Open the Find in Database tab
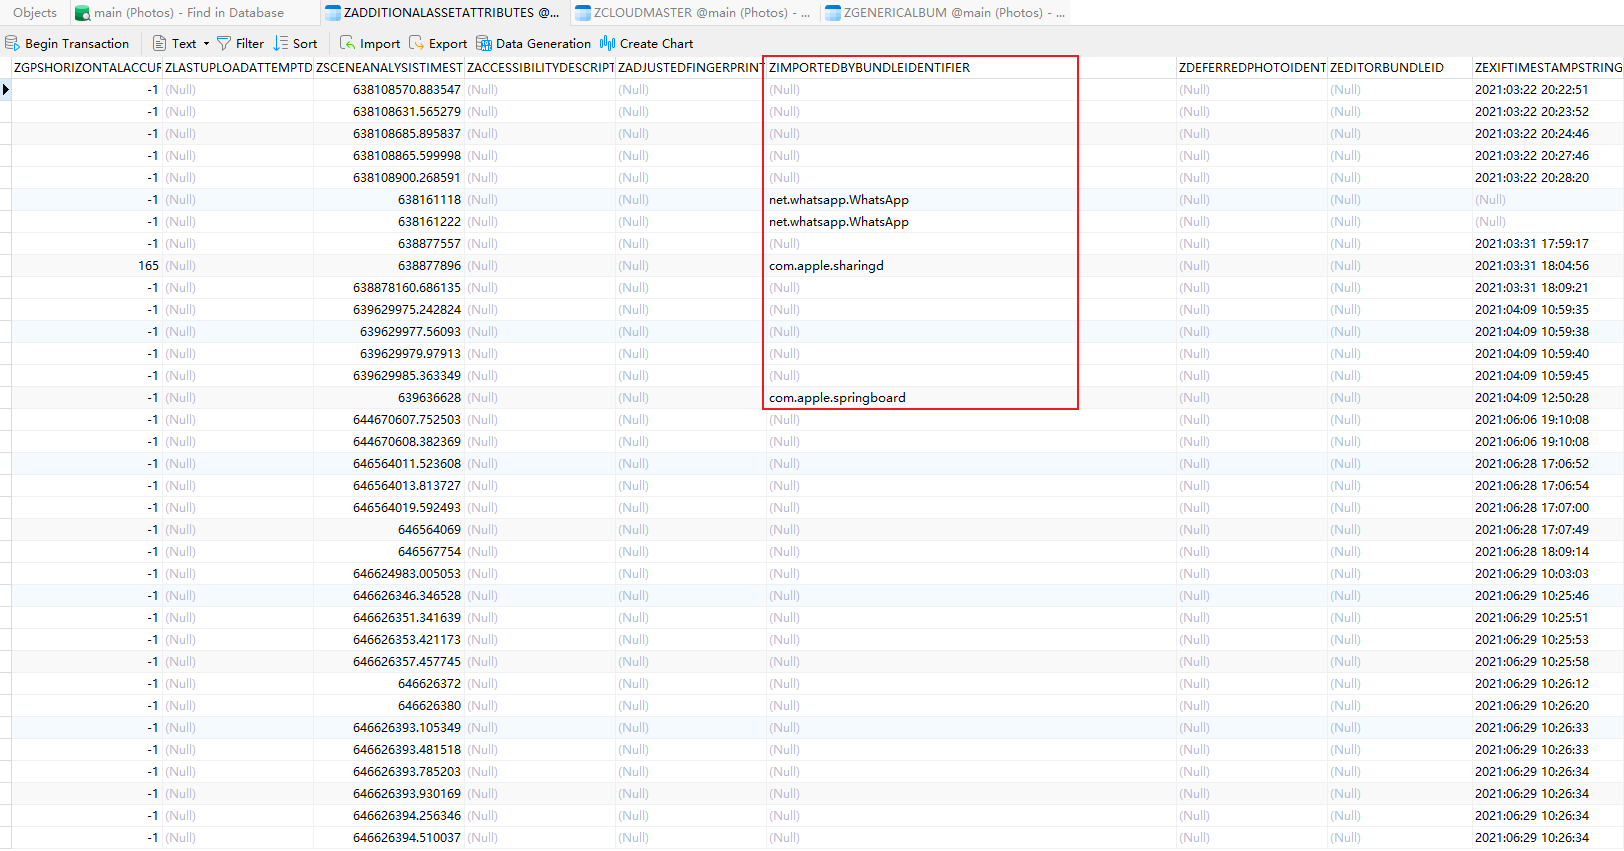The image size is (1624, 851). click(180, 13)
